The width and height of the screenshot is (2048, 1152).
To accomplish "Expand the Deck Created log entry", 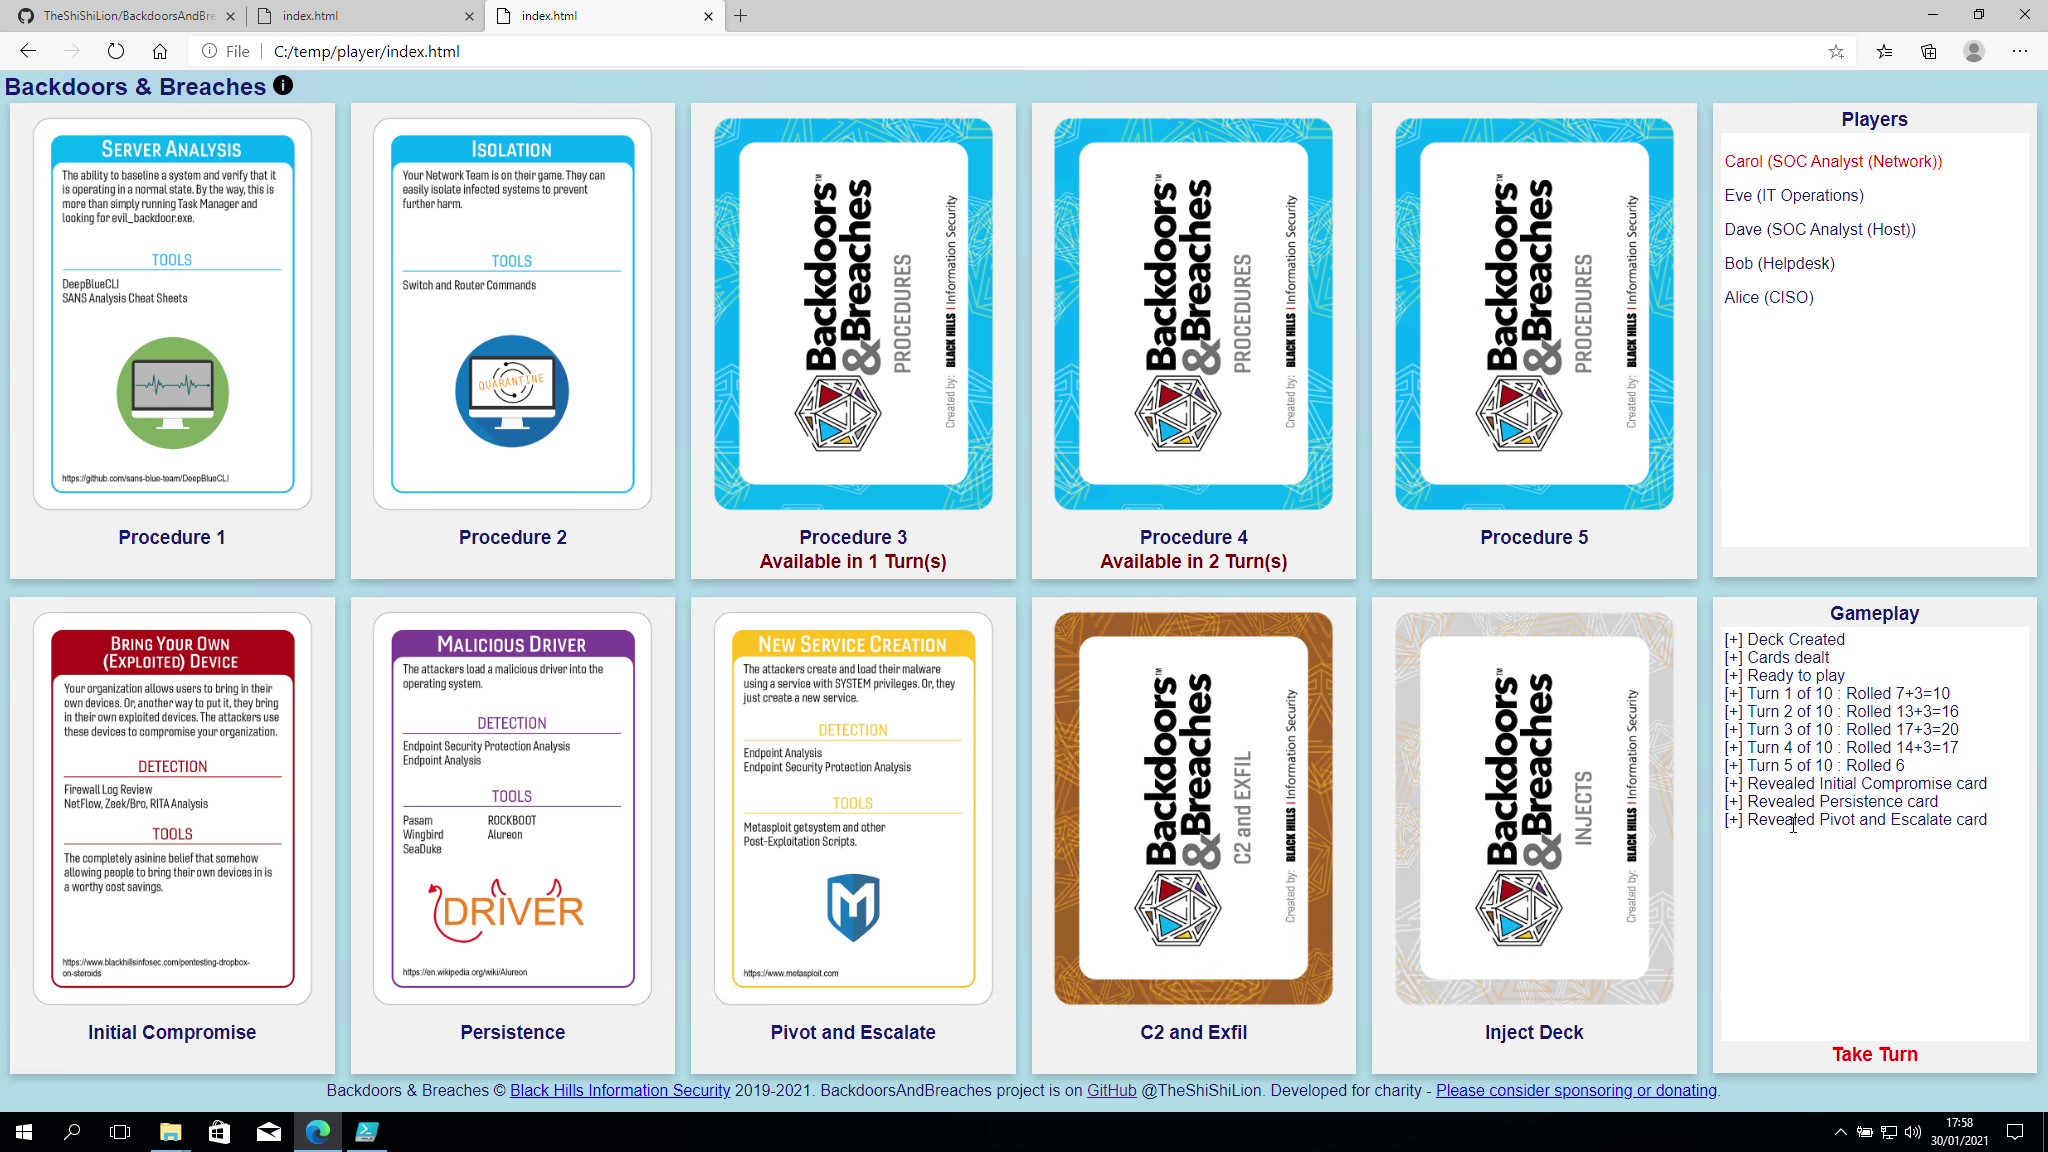I will pyautogui.click(x=1733, y=640).
